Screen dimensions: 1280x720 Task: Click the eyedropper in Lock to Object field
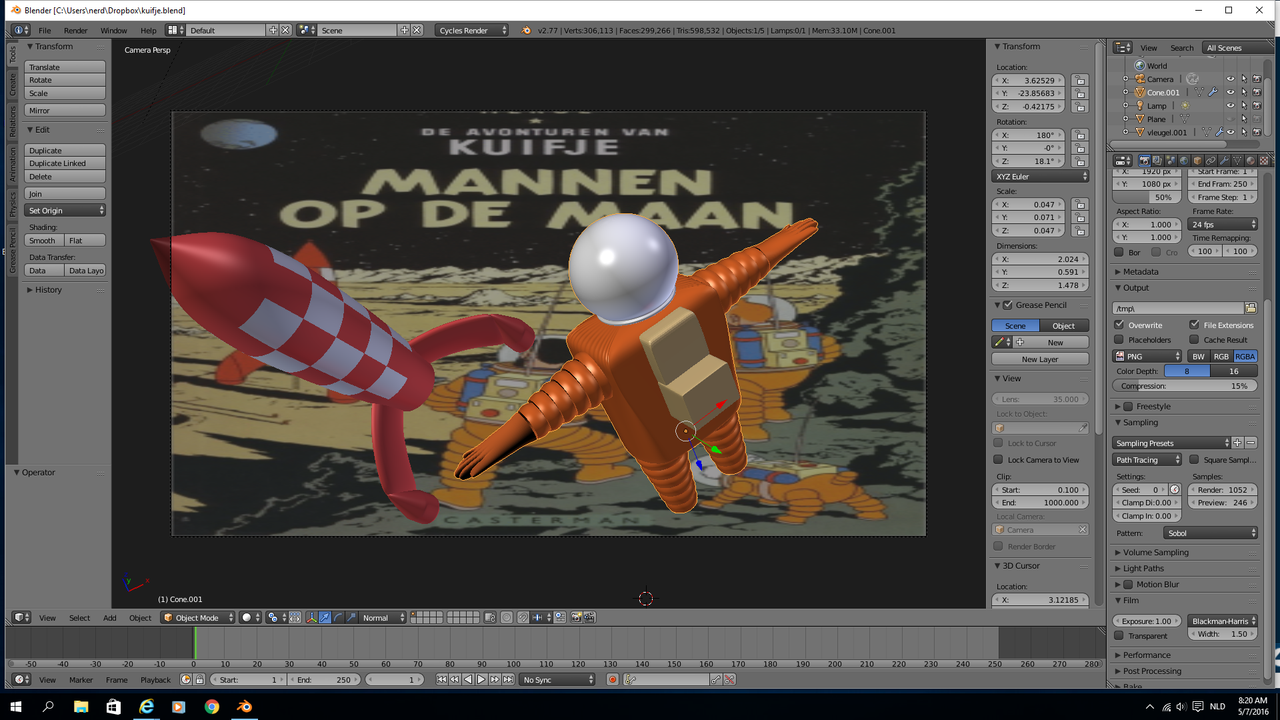[x=1082, y=428]
